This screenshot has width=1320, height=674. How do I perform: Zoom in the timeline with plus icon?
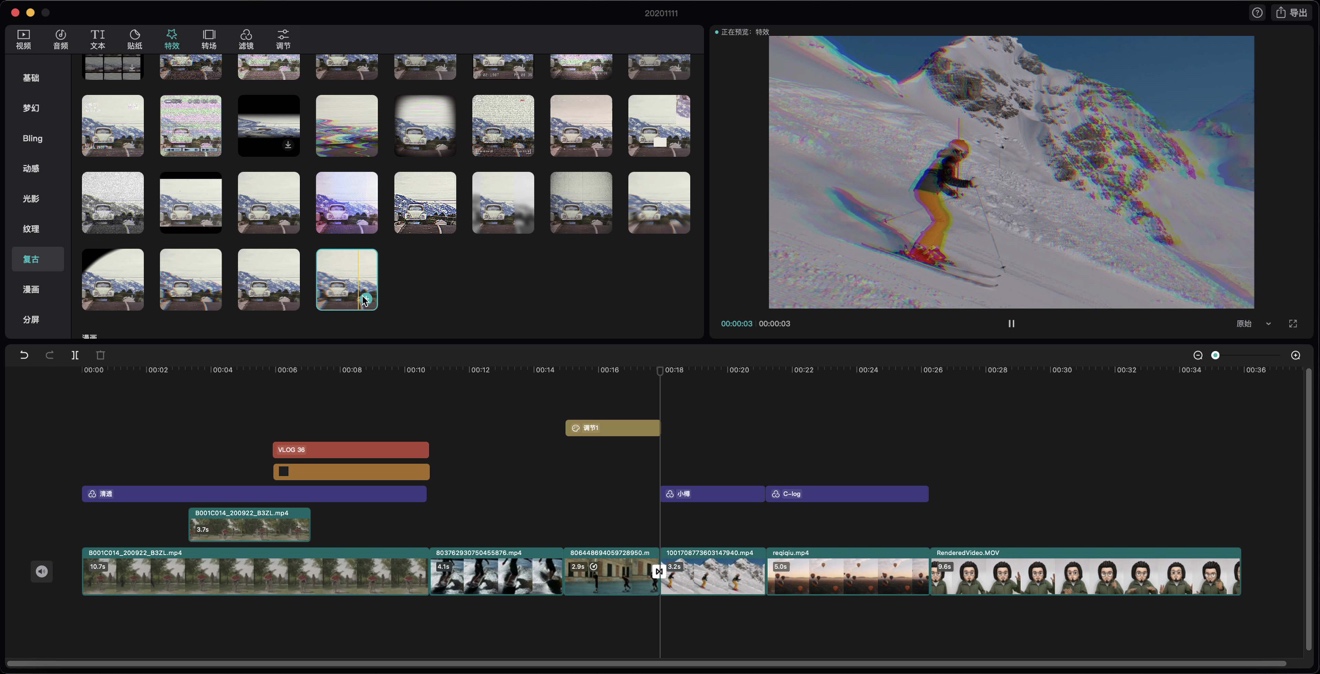[1295, 355]
